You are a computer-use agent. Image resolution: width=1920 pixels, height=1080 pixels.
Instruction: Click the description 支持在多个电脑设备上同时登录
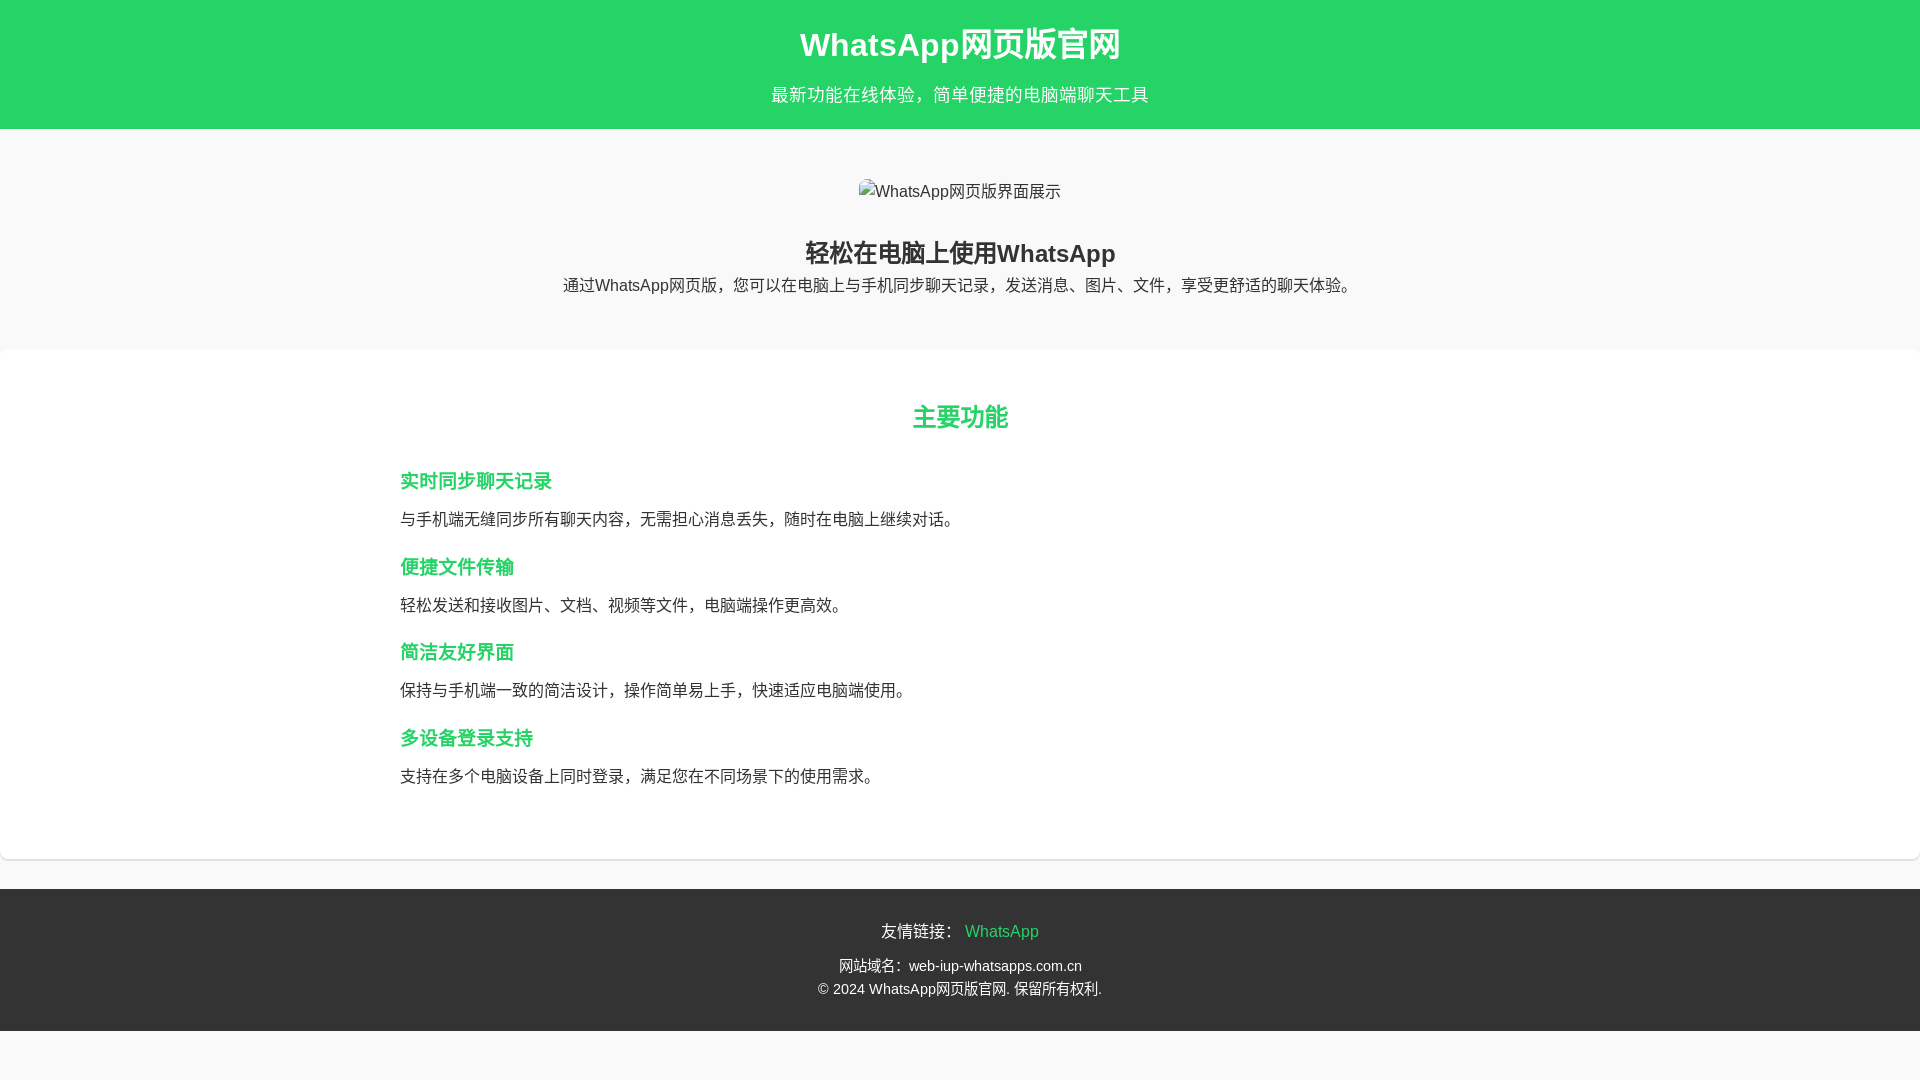640,777
